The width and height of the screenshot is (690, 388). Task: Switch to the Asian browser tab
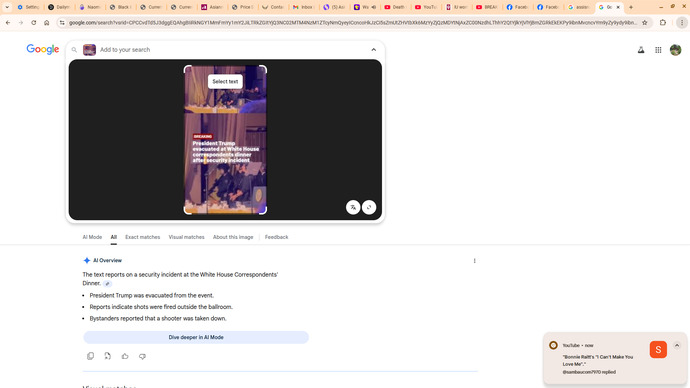click(x=212, y=7)
